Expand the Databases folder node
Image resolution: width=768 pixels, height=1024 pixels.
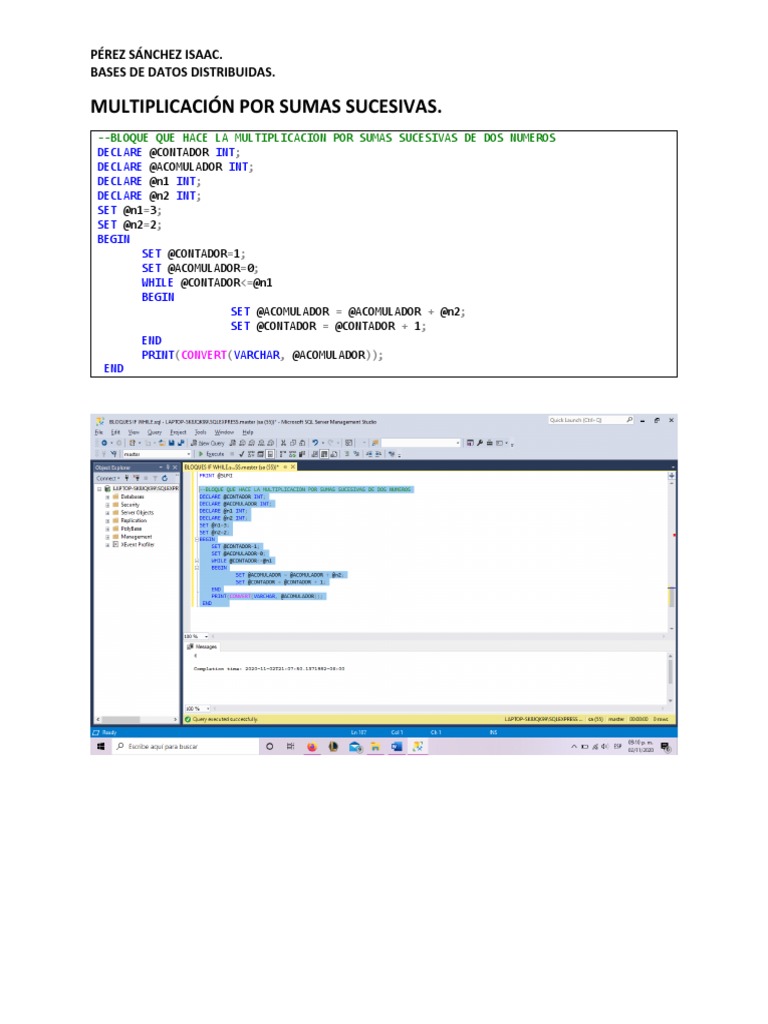(x=107, y=497)
